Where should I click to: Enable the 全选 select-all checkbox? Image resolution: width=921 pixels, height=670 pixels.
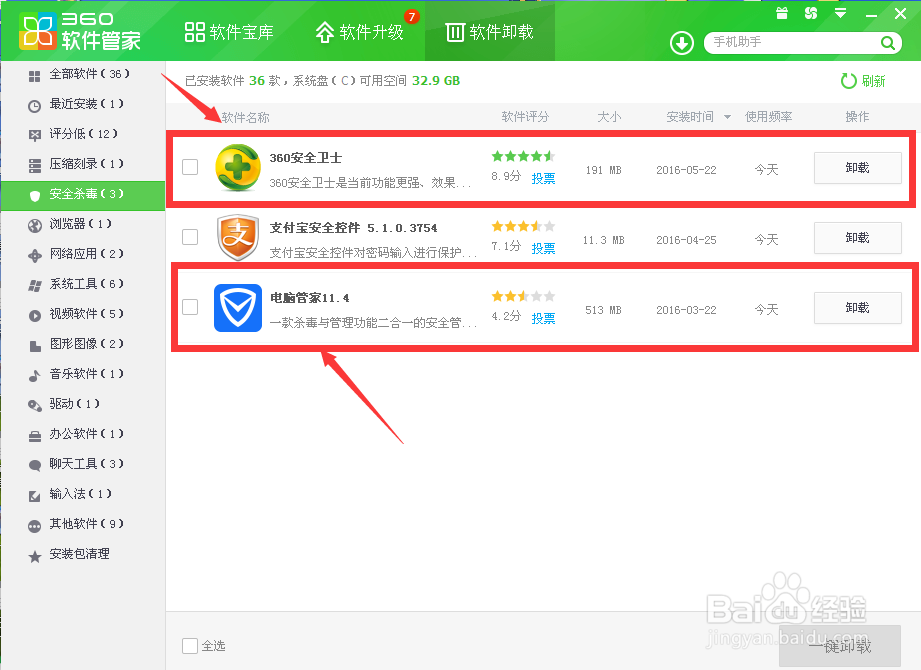[x=189, y=646]
